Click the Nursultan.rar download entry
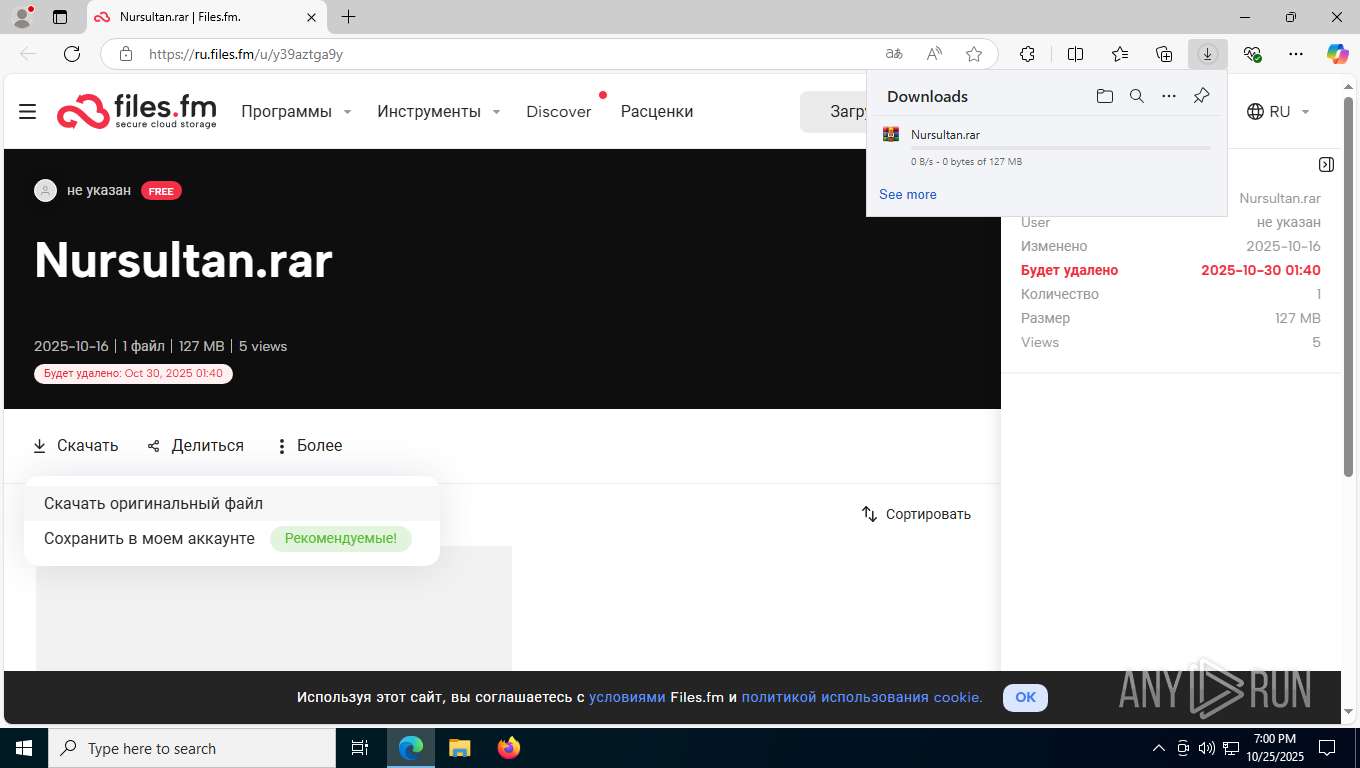The width and height of the screenshot is (1360, 768). click(x=1046, y=147)
